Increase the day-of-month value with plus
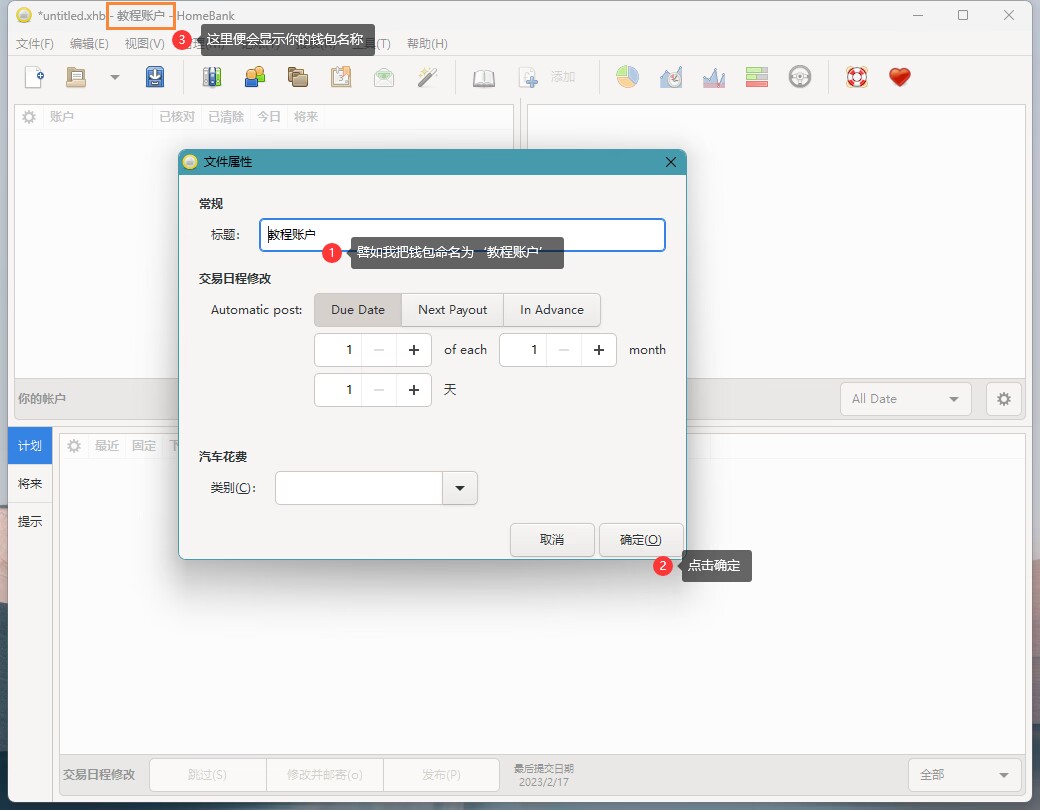Image resolution: width=1040 pixels, height=810 pixels. [x=414, y=350]
